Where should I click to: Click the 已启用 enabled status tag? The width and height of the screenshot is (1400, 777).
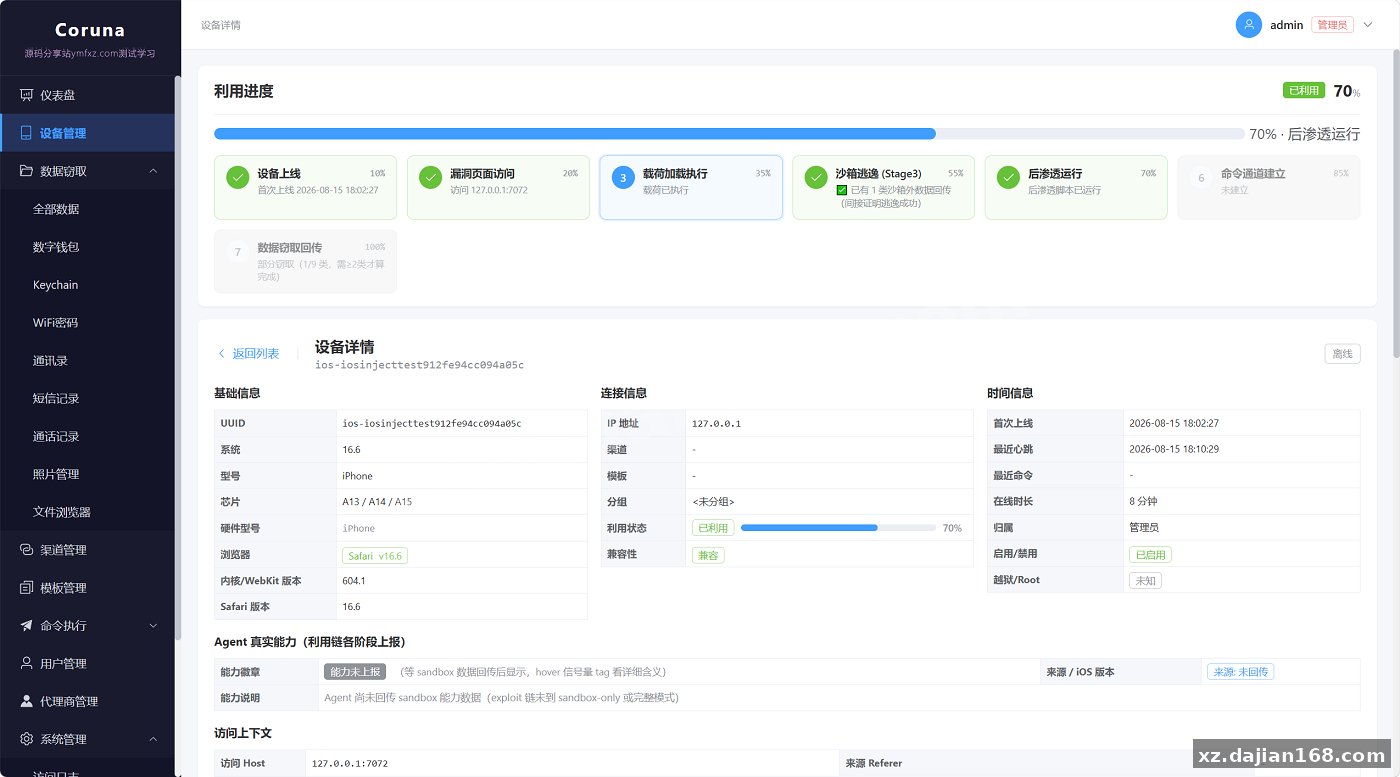1150,554
